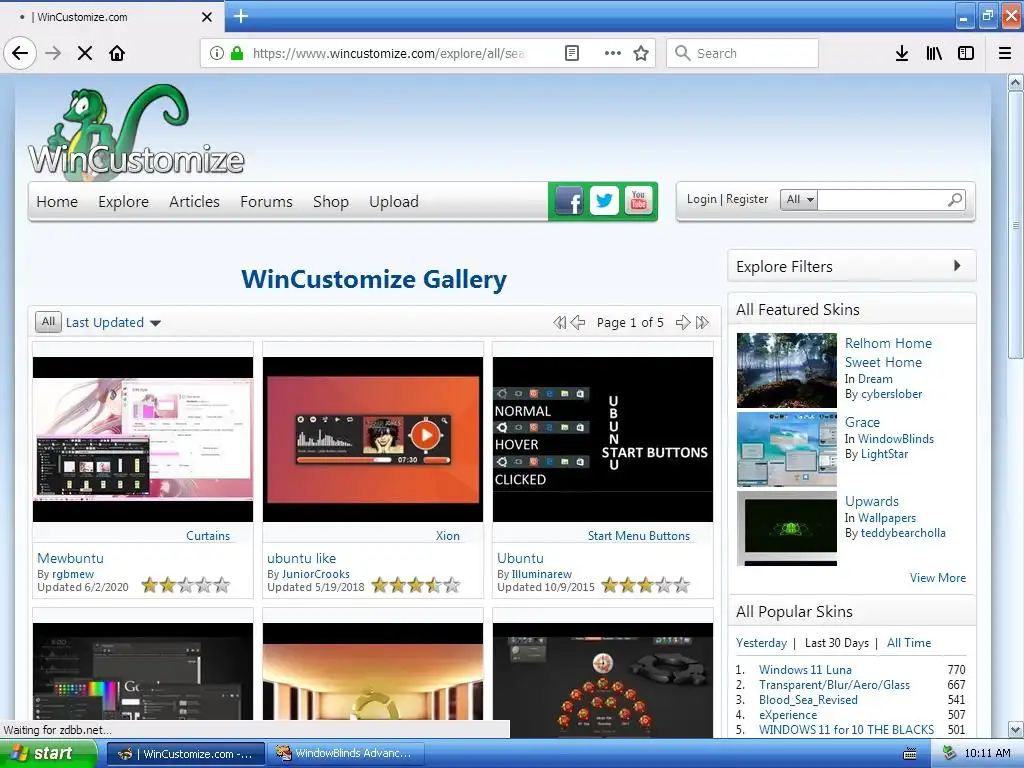Open Relhom Home Sweet Home link
This screenshot has width=1024, height=768.
click(888, 352)
